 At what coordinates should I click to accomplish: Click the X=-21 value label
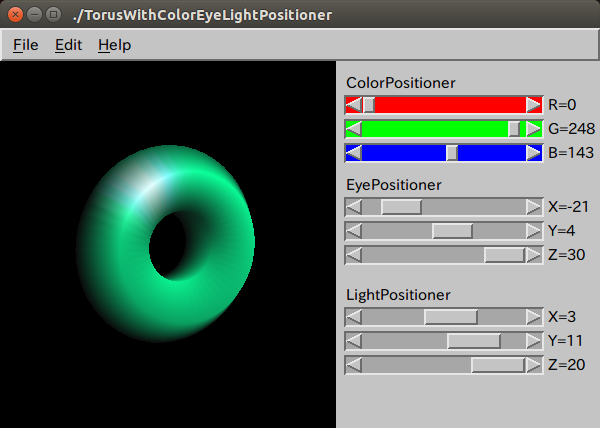point(568,207)
